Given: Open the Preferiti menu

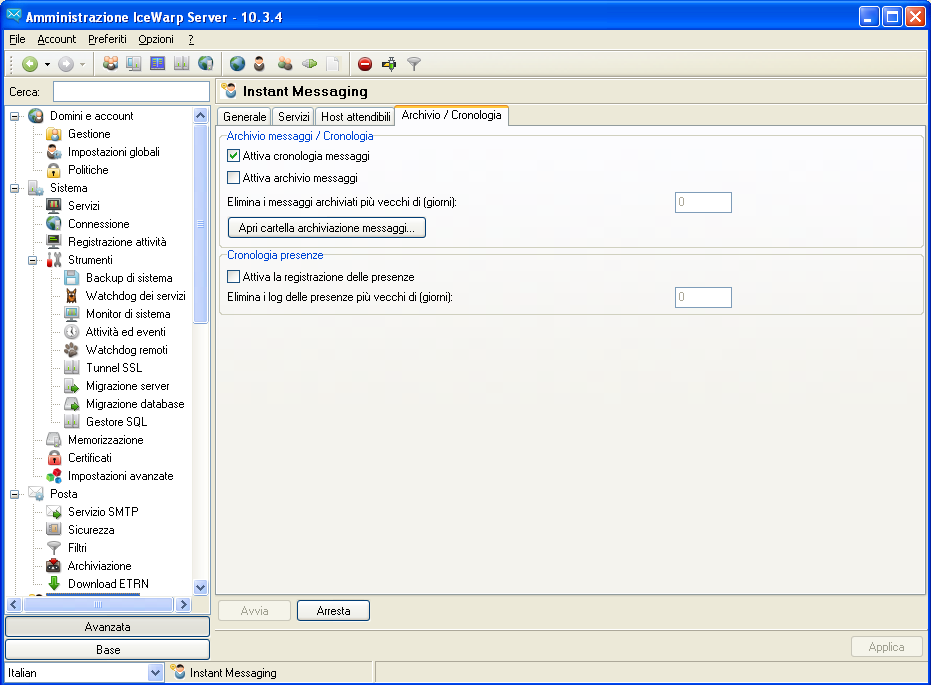Looking at the screenshot, I should click(x=107, y=39).
